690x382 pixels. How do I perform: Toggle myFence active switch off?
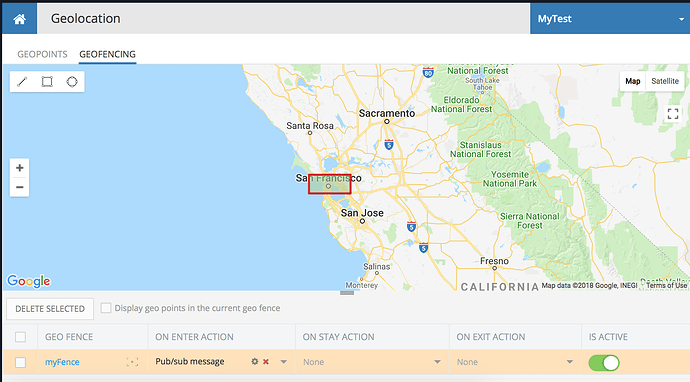(604, 363)
